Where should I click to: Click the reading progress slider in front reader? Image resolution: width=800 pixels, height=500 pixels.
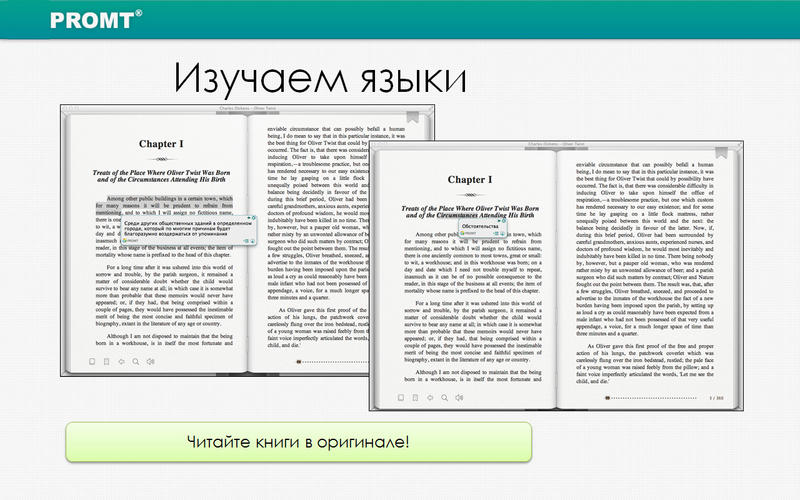[x=651, y=397]
